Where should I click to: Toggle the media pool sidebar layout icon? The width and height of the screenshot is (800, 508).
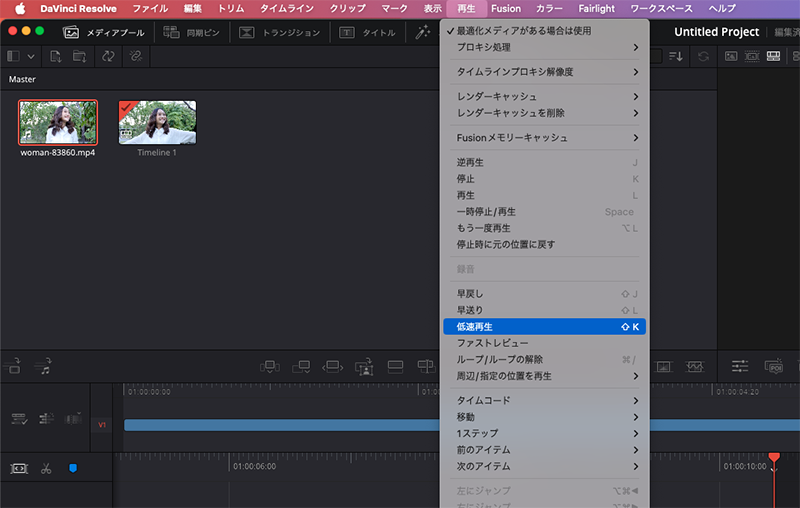13,56
